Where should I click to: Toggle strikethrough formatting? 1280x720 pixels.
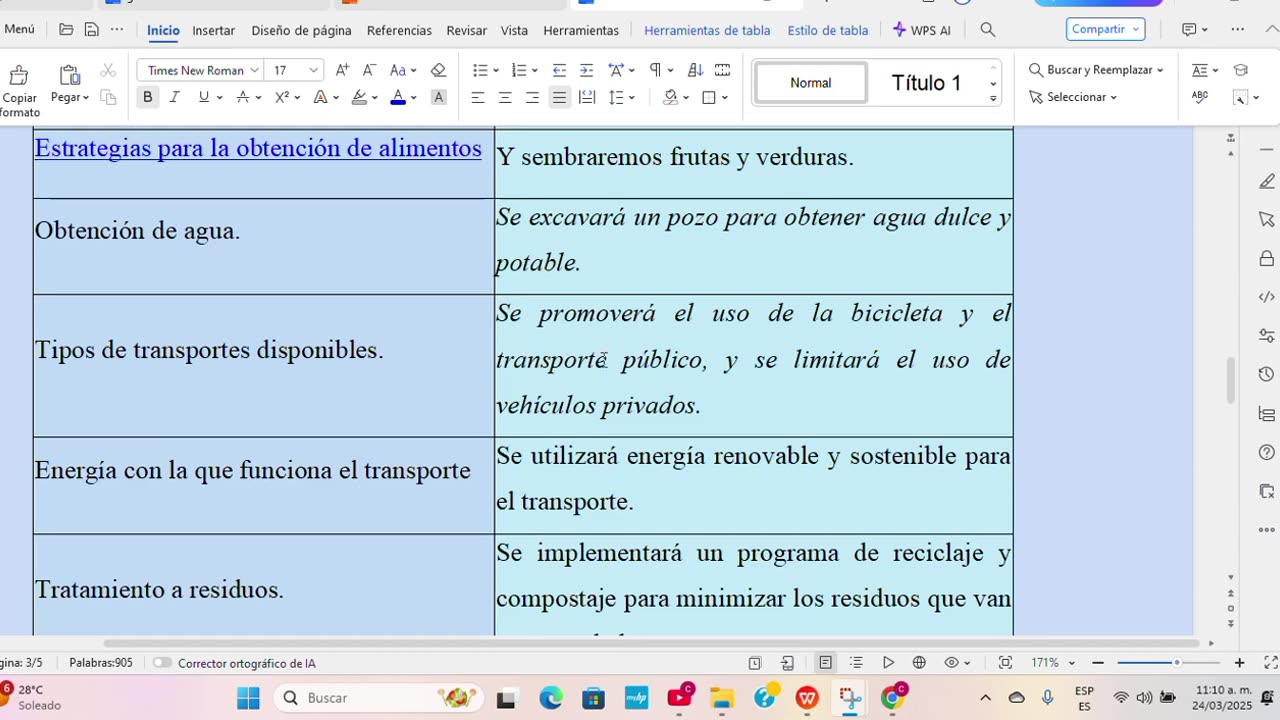point(242,97)
